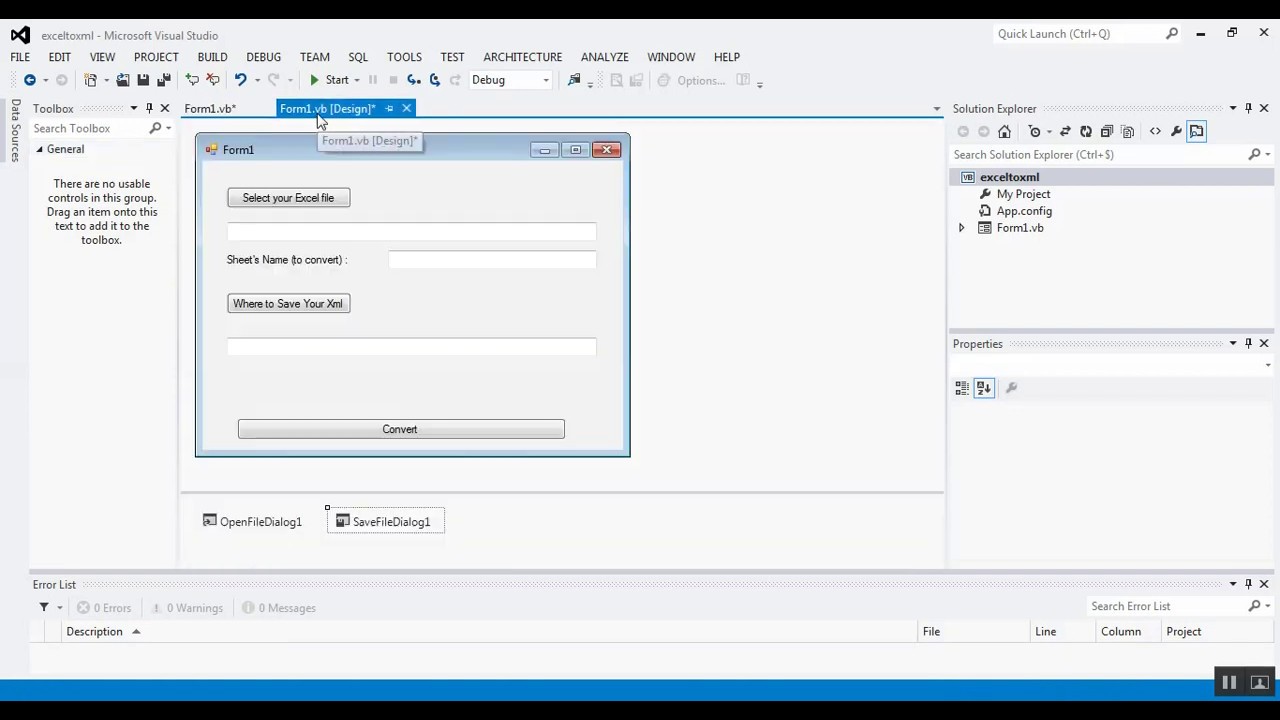The image size is (1280, 720).
Task: Select the OpenFileDialog1 component
Action: pos(252,521)
